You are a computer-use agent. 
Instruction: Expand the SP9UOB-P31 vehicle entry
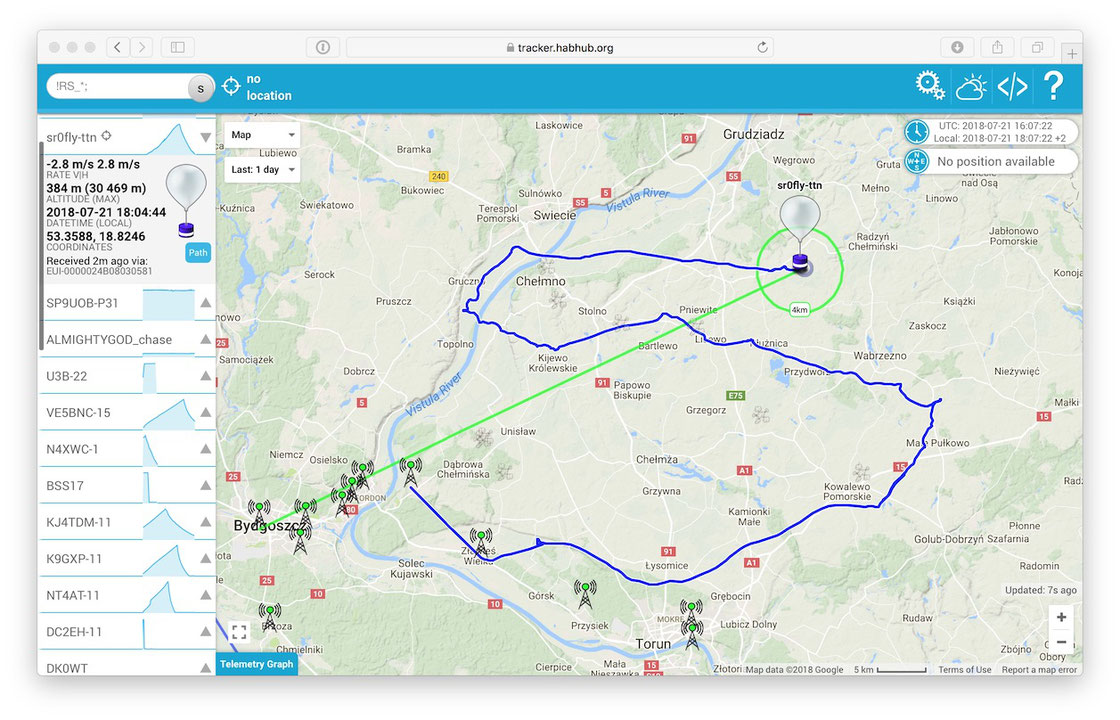pos(206,303)
